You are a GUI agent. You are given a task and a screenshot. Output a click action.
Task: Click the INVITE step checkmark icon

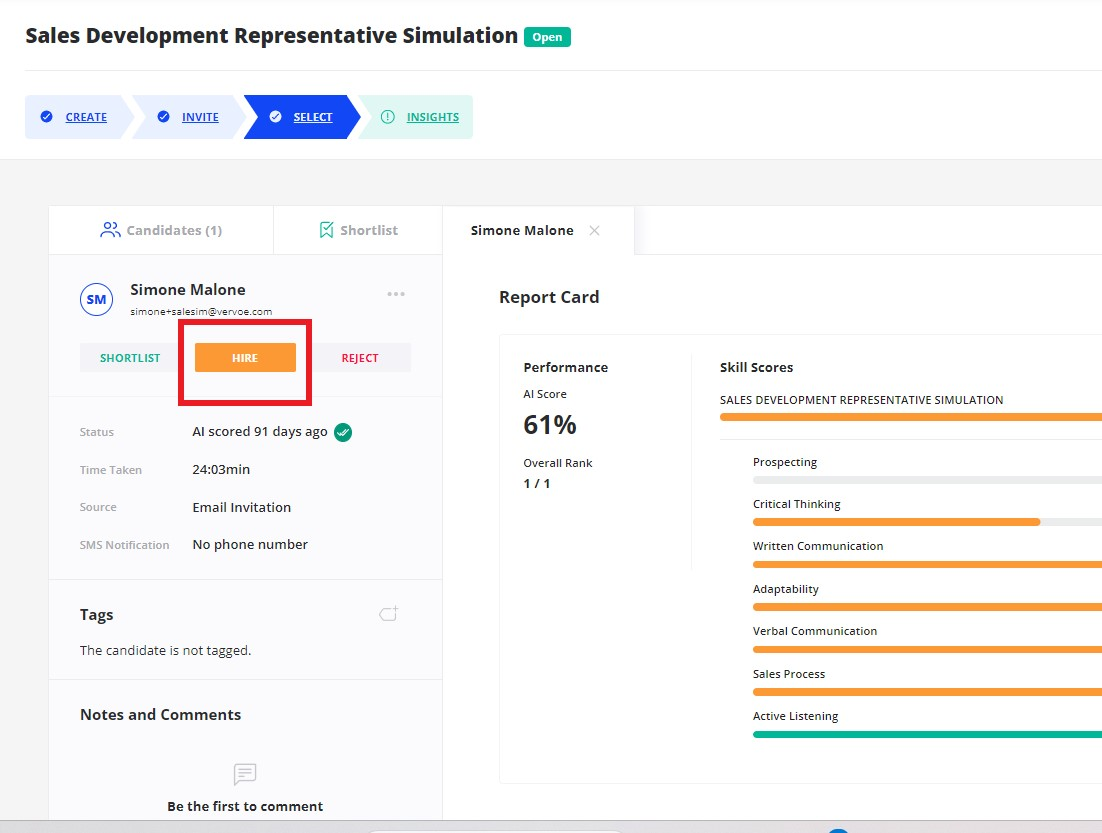(x=163, y=117)
